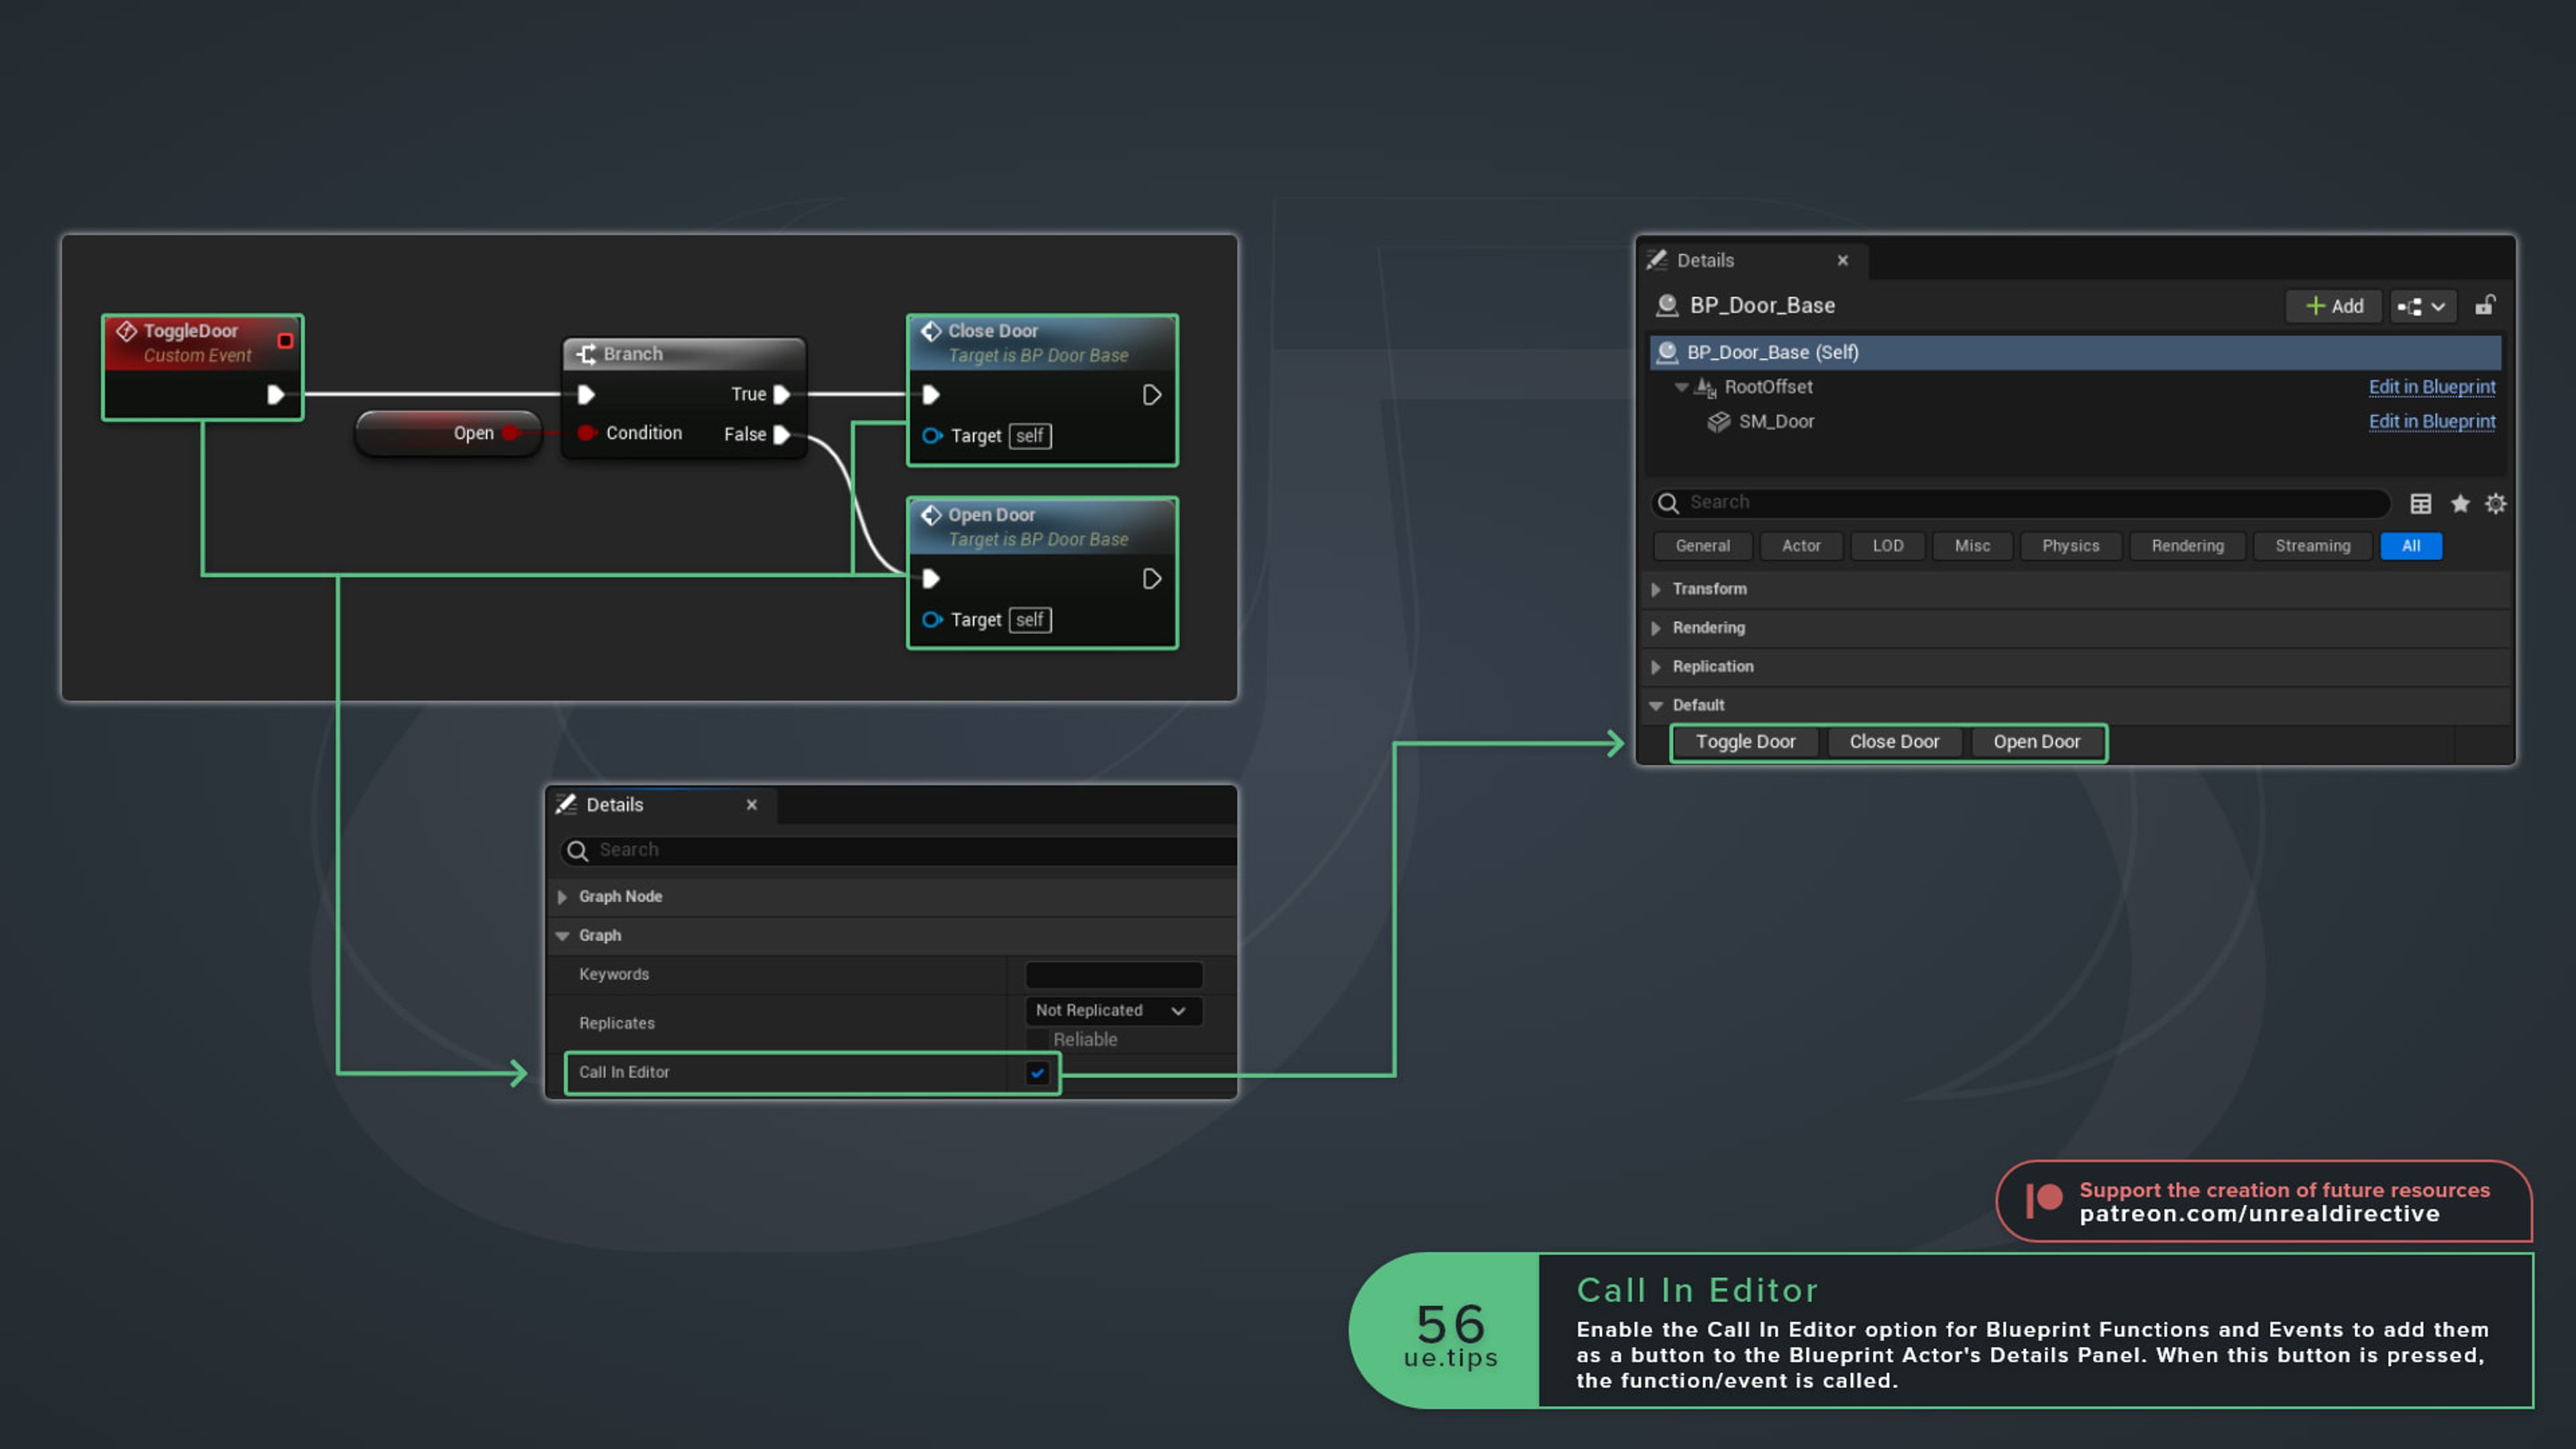Open the settings gear in Details panel
This screenshot has width=2576, height=1449.
coord(2496,503)
